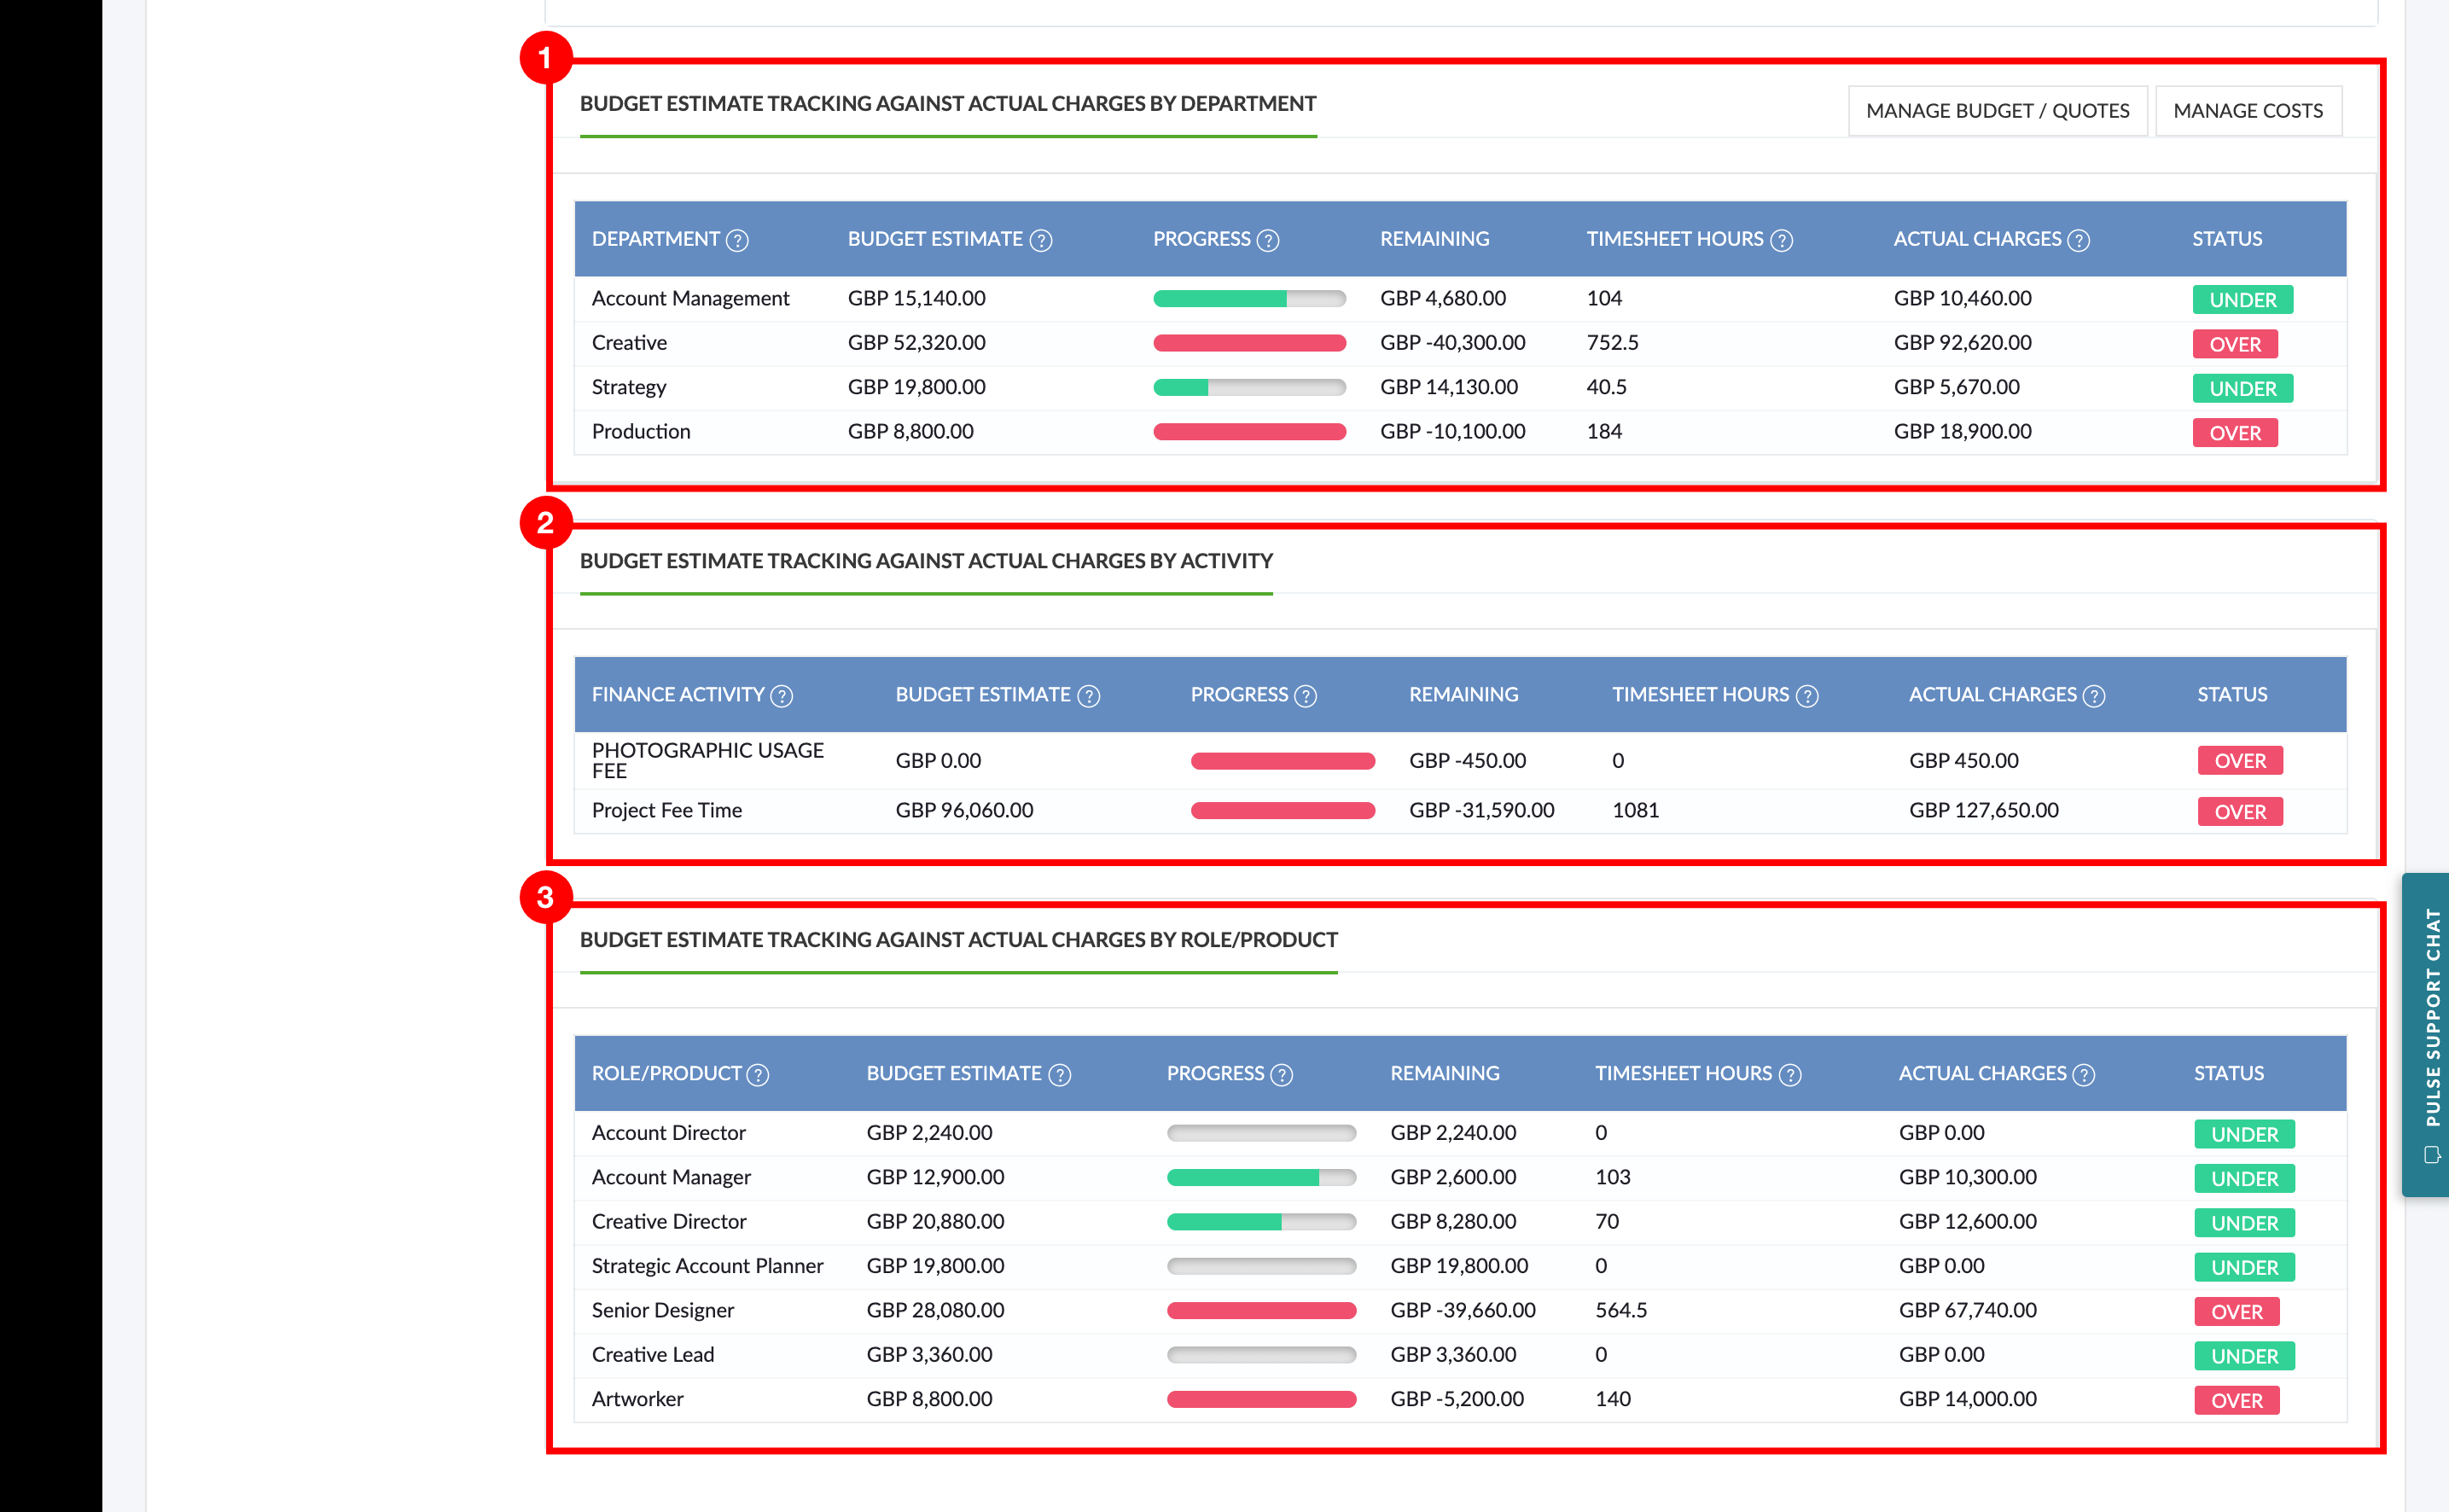Click the By Department section heading

(948, 104)
